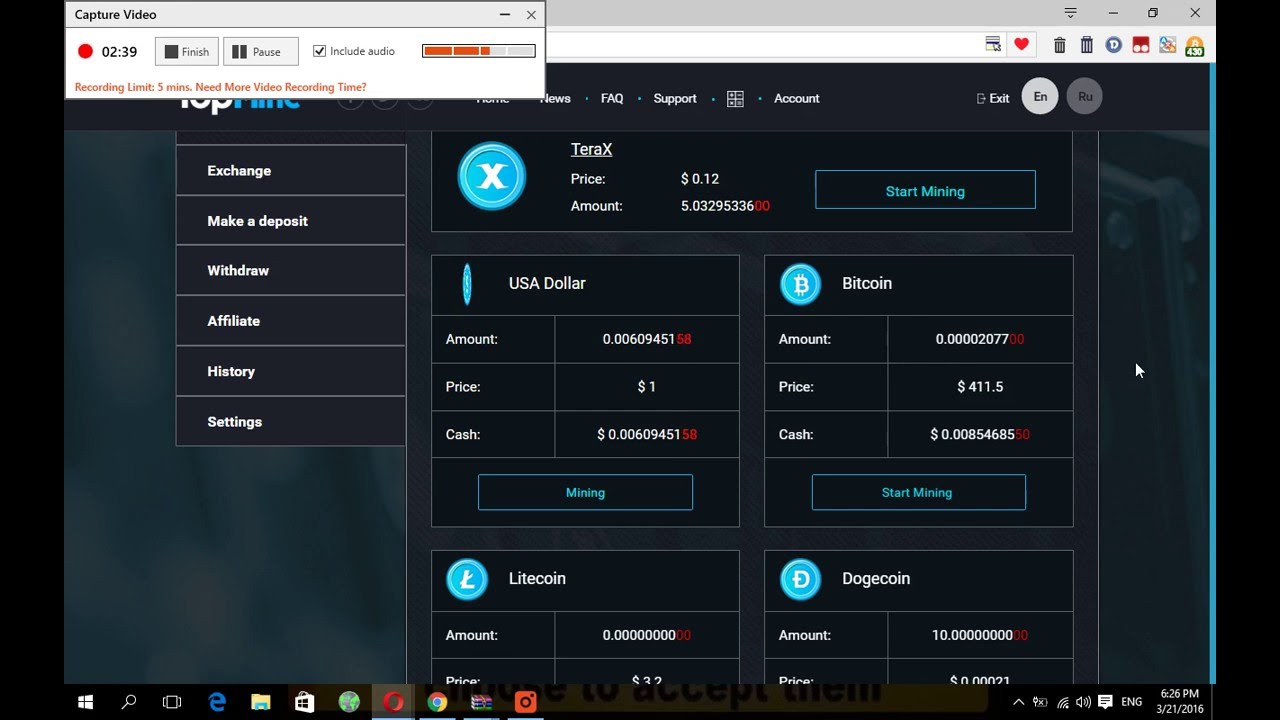This screenshot has width=1280, height=720.
Task: Click the second blue trash can extension icon
Action: click(x=1087, y=45)
